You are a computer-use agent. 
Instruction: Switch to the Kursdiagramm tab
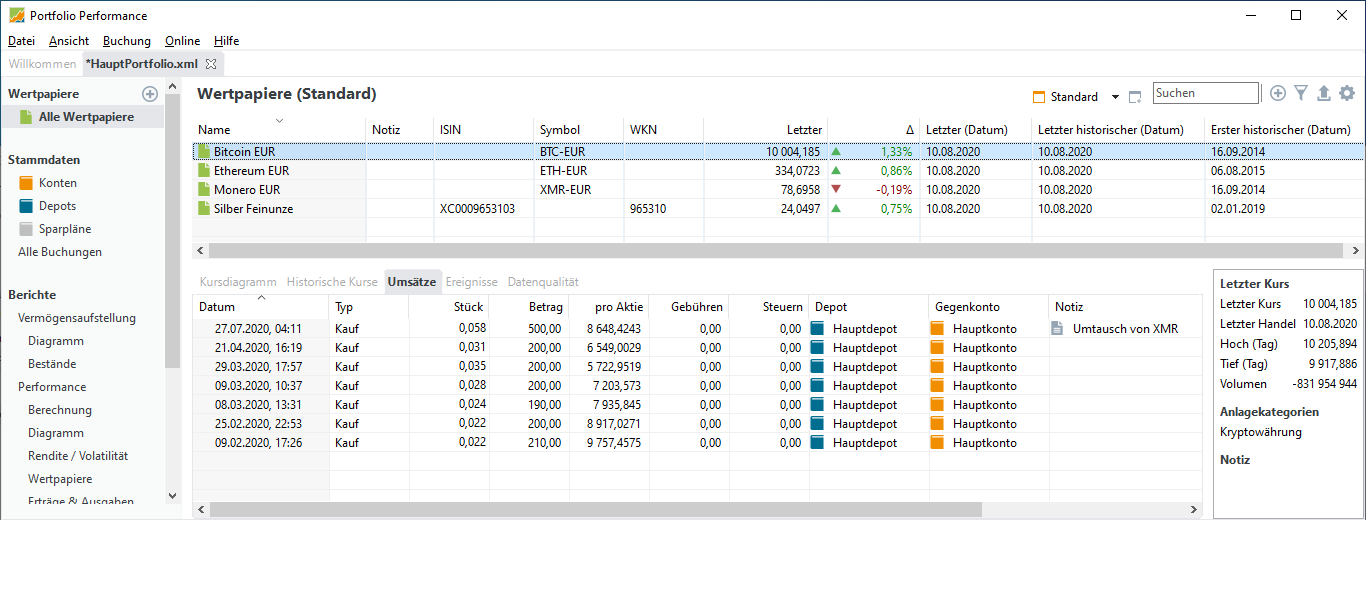(x=238, y=282)
